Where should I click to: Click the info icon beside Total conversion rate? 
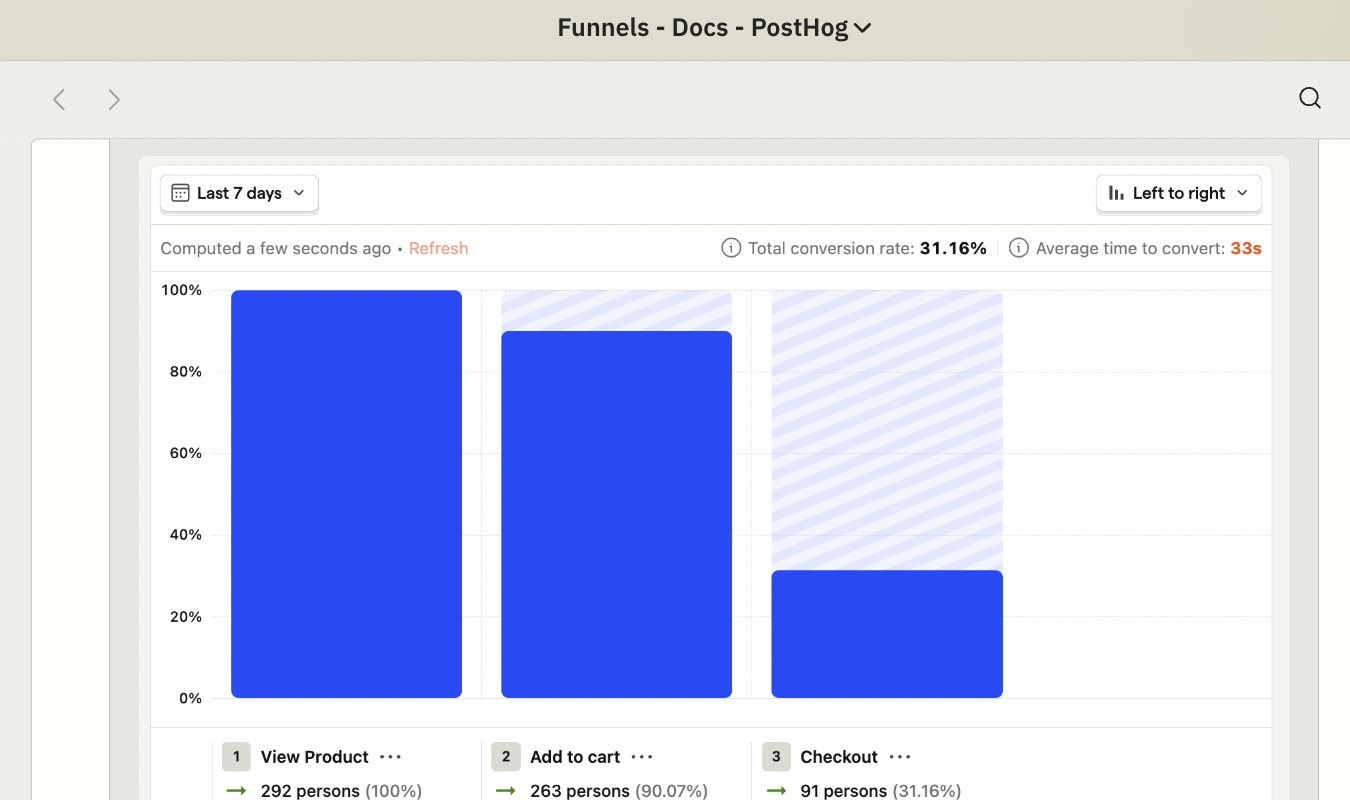729,248
